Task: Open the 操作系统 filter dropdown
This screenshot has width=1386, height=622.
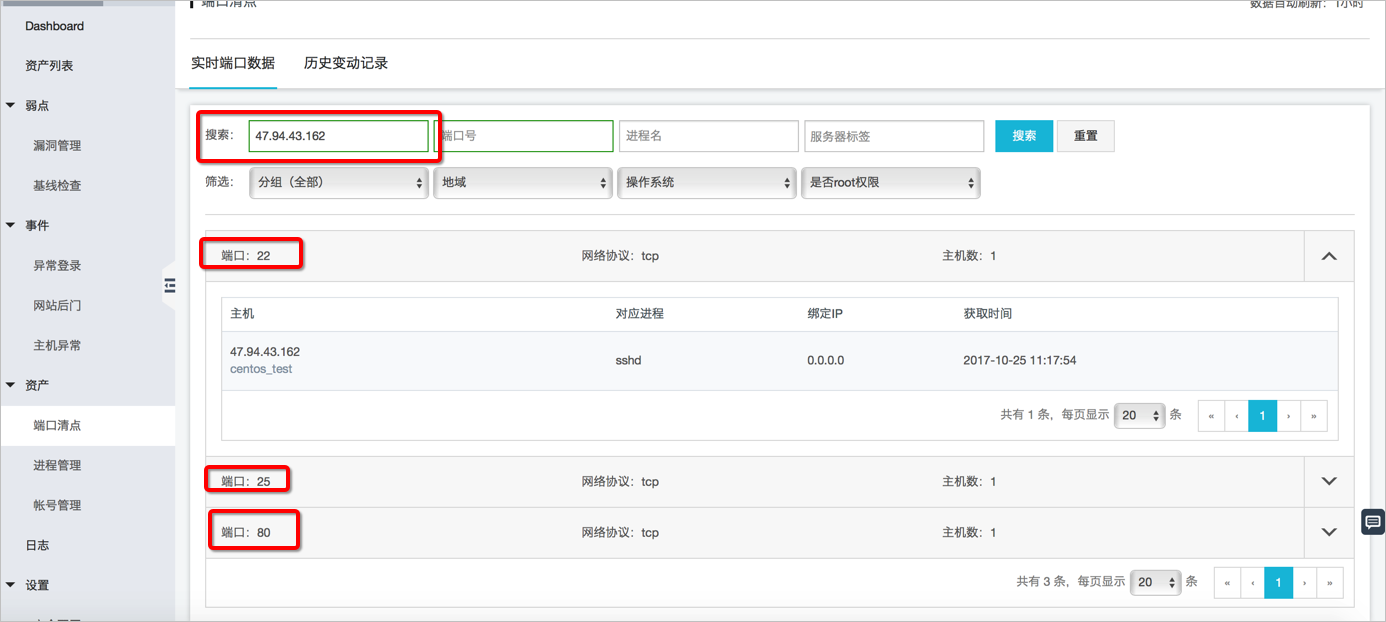Action: click(x=707, y=183)
